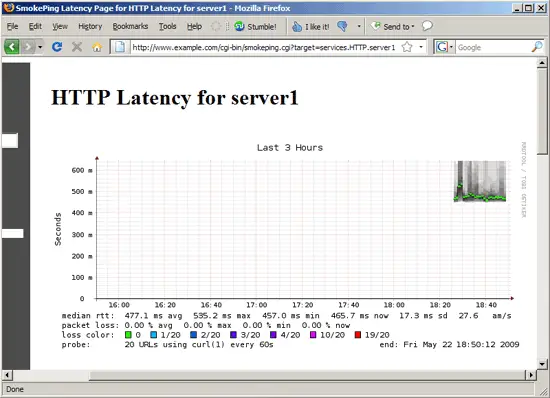Screen dimensions: 550x398
Task: Click the 465.7 ms now value
Action: point(360,316)
